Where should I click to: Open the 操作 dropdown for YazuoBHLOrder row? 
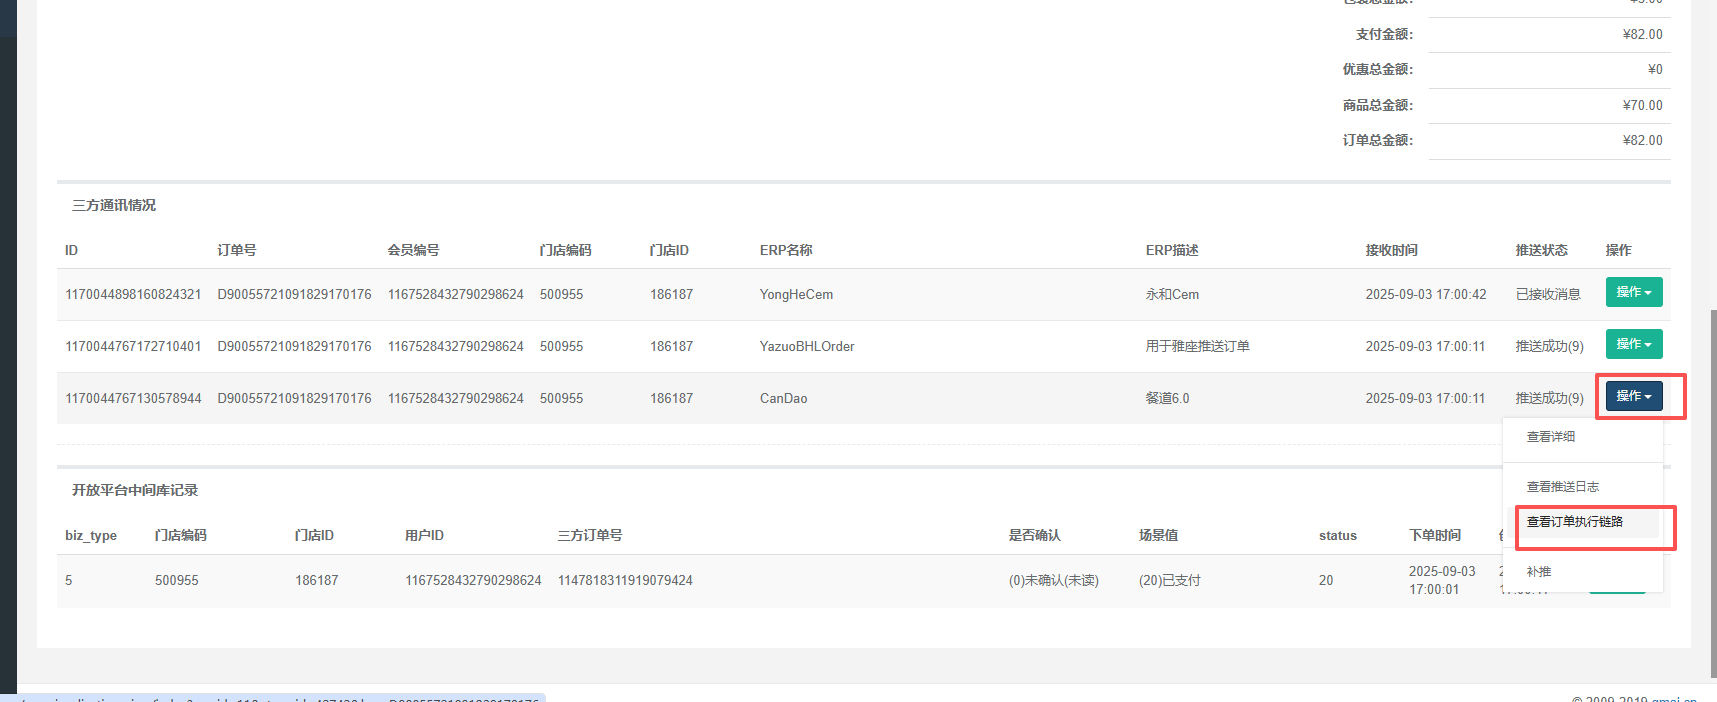click(x=1633, y=344)
